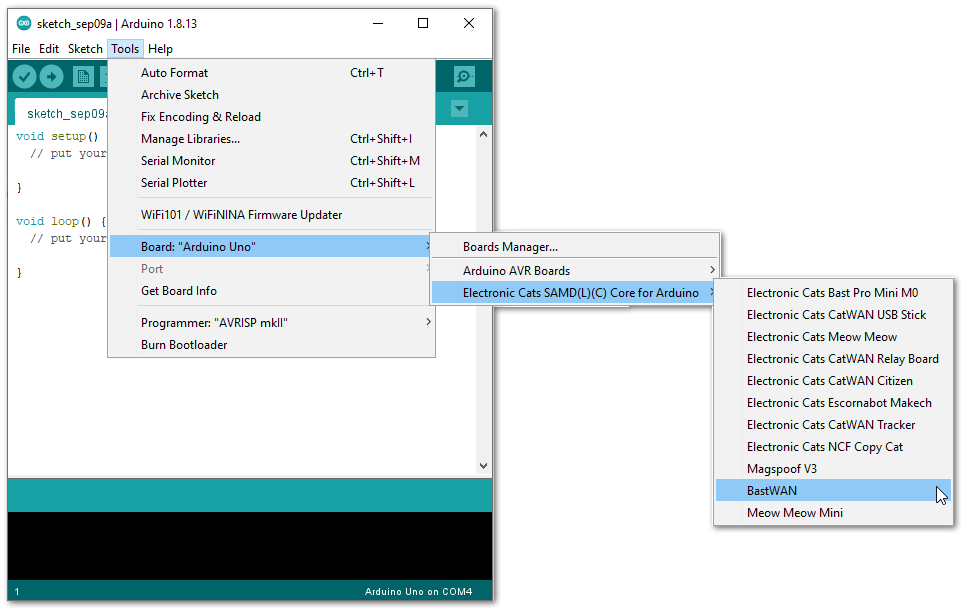Minimize the Arduino window
Screen dimensions: 965x613
[x=378, y=23]
